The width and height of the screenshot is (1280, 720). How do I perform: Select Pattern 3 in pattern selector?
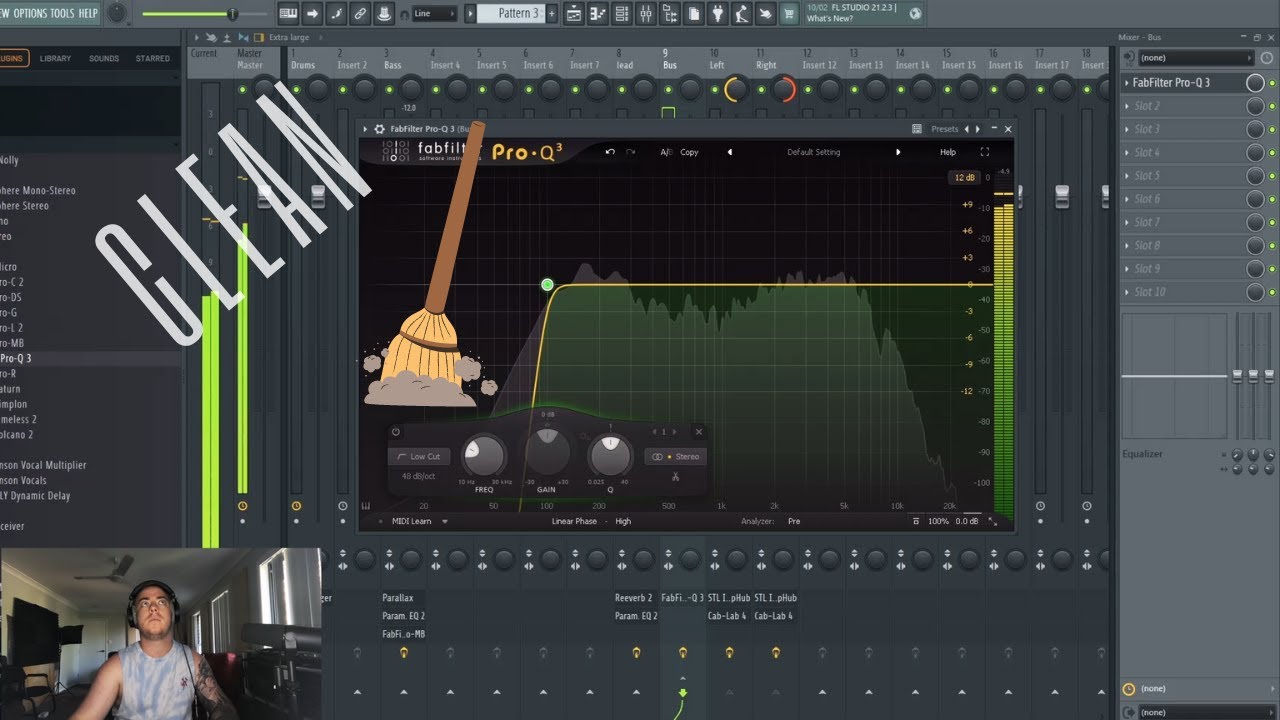coord(511,13)
